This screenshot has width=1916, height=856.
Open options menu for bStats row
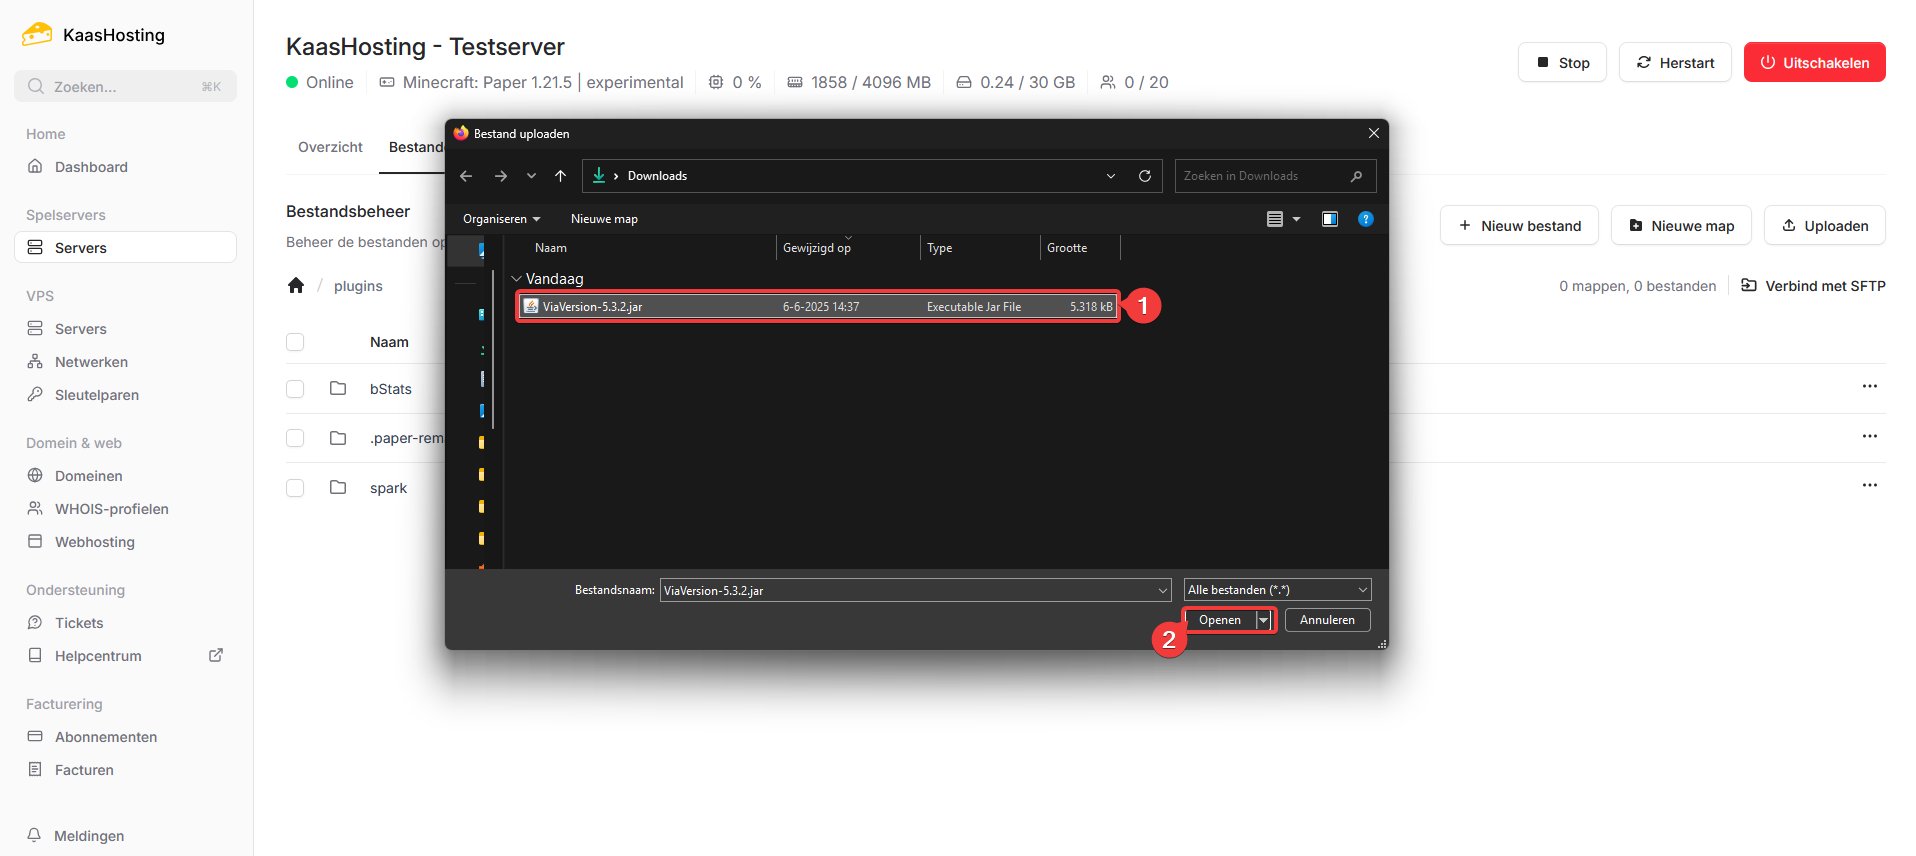[x=1869, y=387]
